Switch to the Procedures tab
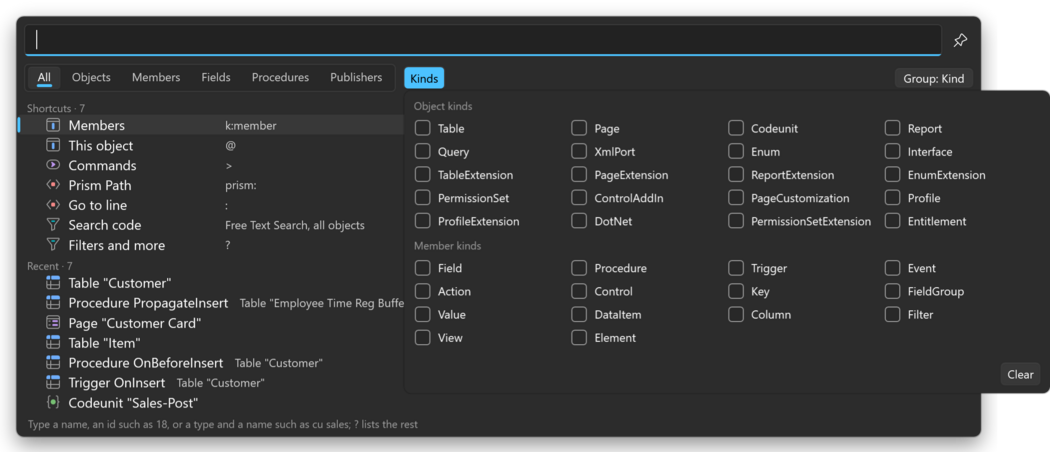 (x=281, y=78)
